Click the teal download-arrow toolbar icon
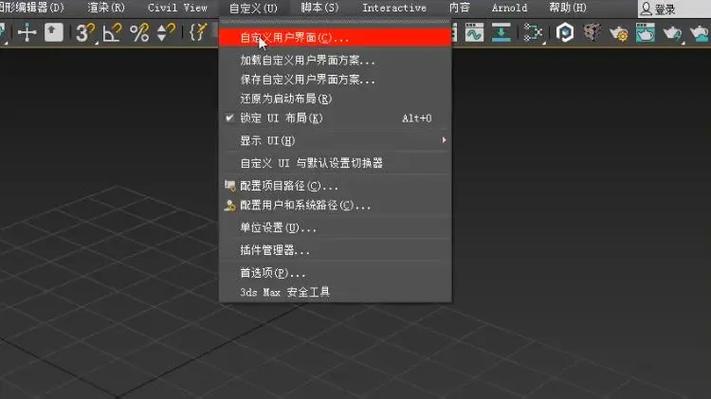The image size is (711, 399). [x=501, y=33]
